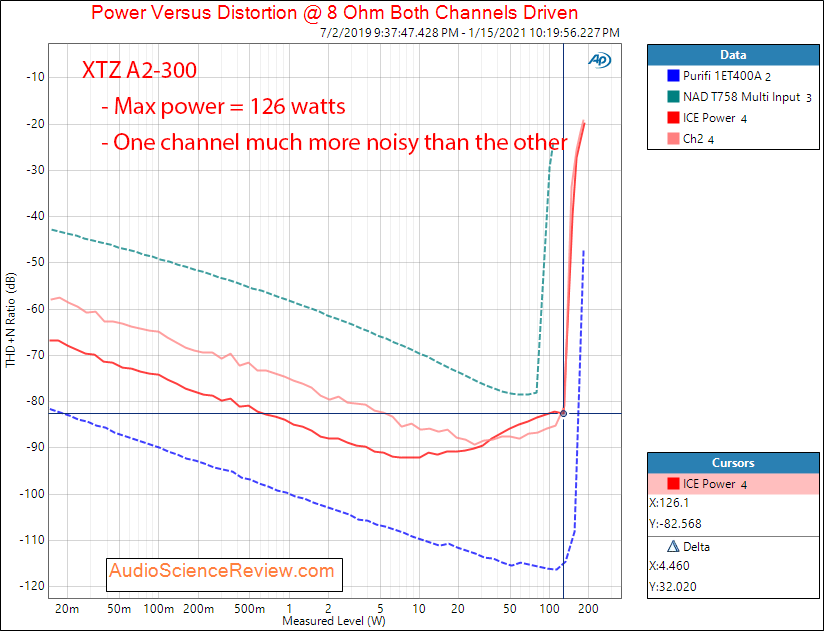The width and height of the screenshot is (824, 631).
Task: Select the ICE Power row in the Cursors panel
Action: 733,484
